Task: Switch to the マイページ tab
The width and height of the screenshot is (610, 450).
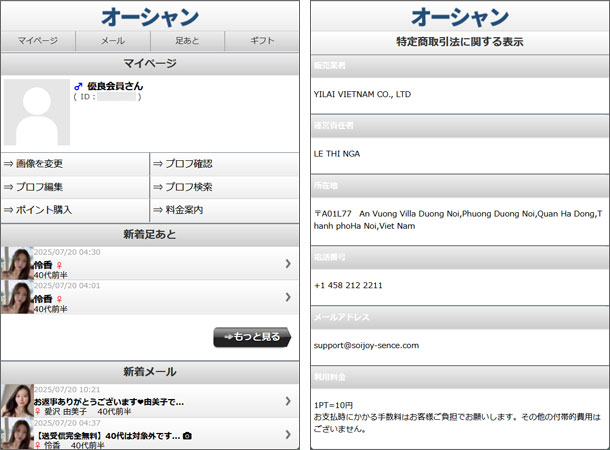Action: 38,41
